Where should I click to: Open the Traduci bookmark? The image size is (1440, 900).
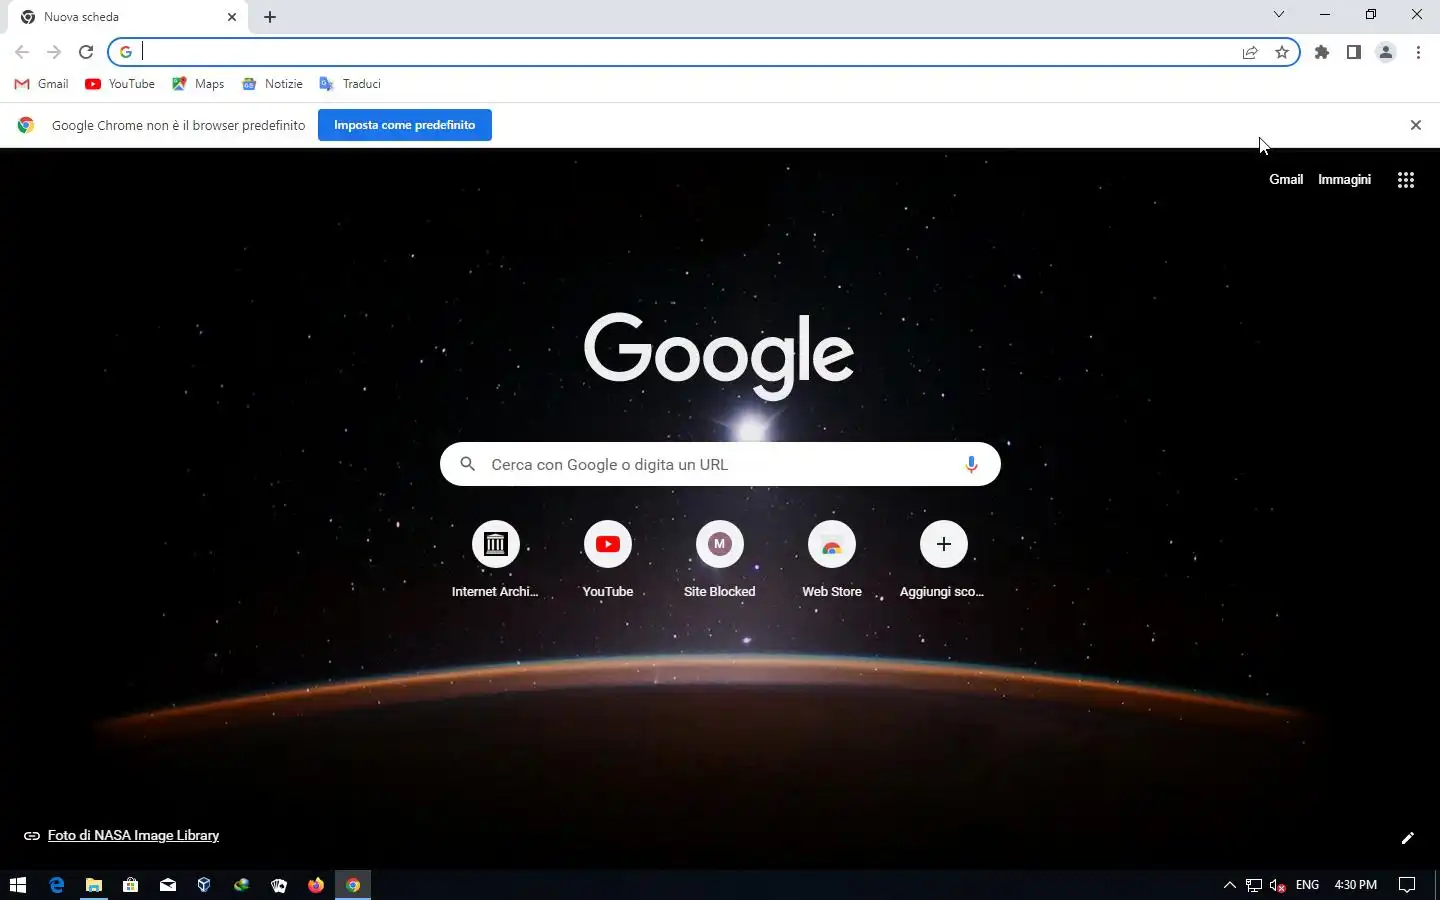pos(349,84)
